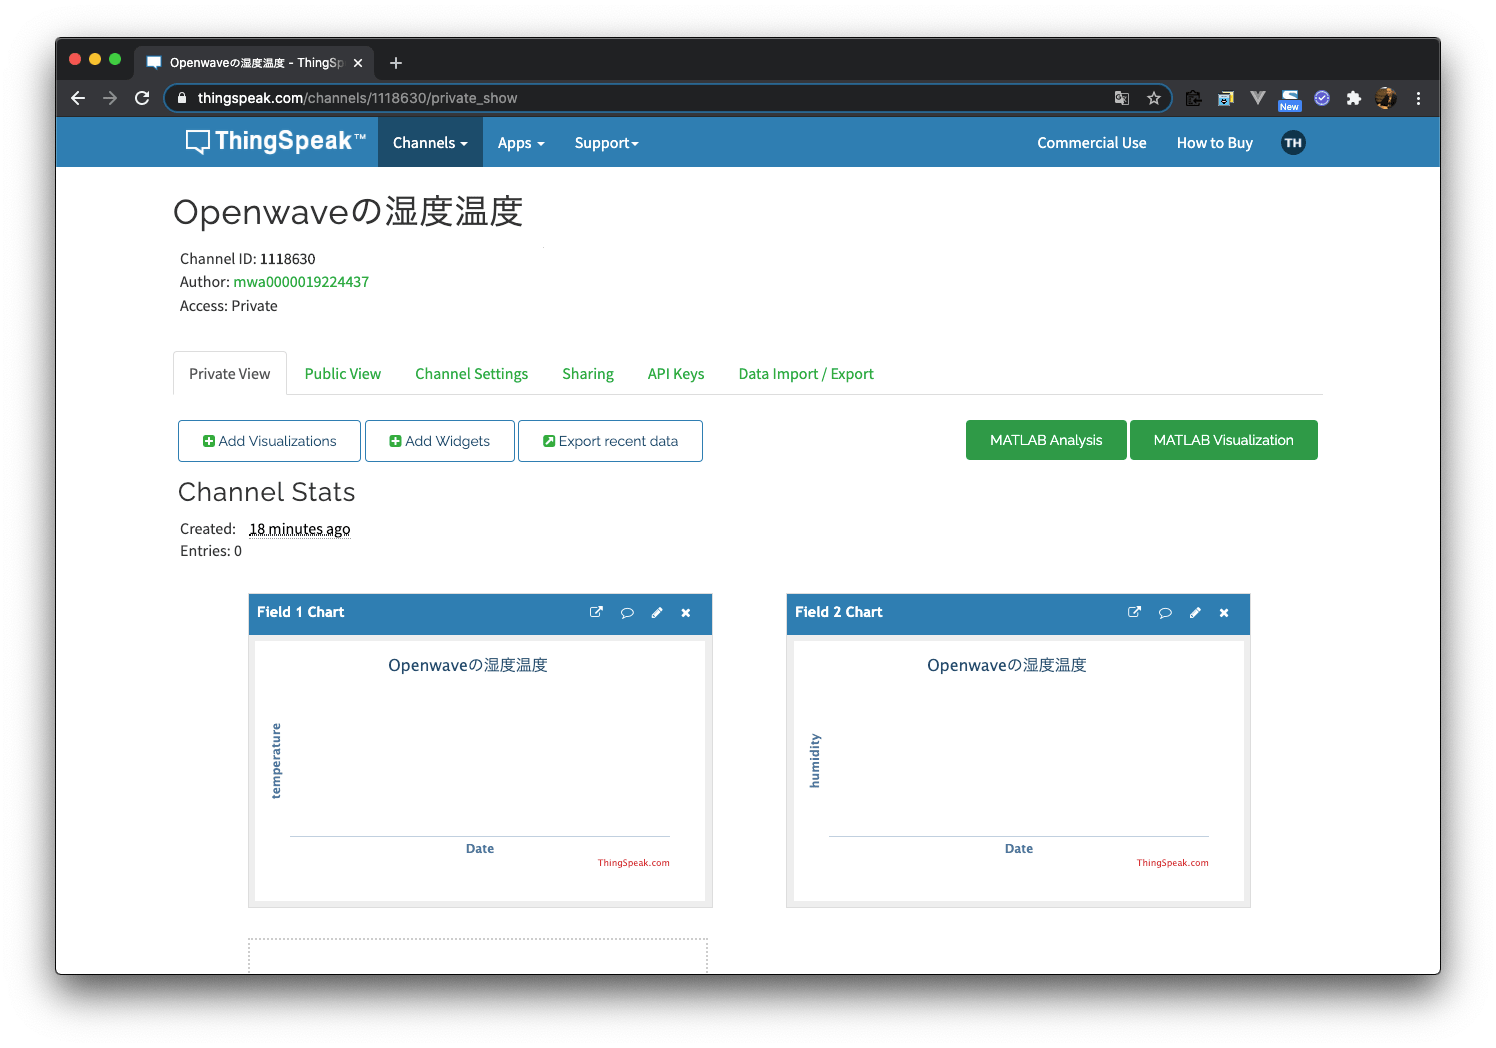1496x1048 pixels.
Task: Click the ThingSpeak logo
Action: point(276,142)
